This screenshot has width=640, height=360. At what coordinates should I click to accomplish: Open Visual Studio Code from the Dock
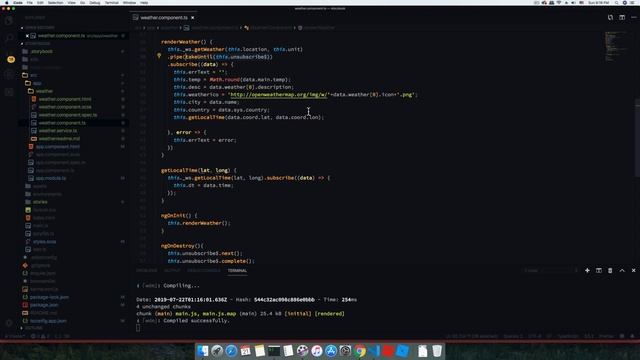pos(374,351)
